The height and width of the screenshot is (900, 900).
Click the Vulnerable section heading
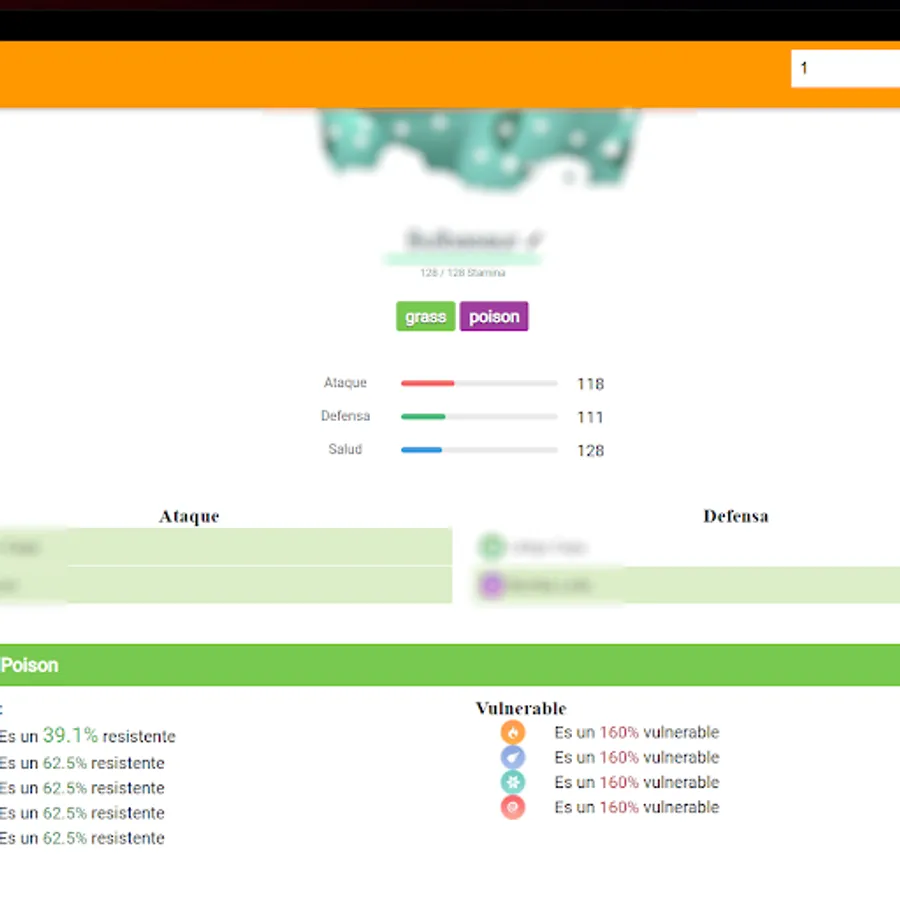(x=521, y=708)
